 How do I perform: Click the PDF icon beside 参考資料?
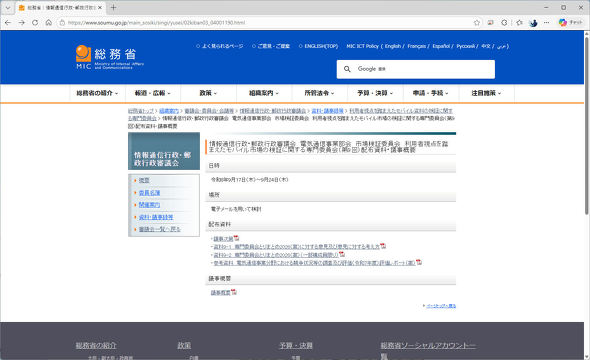pos(419,262)
